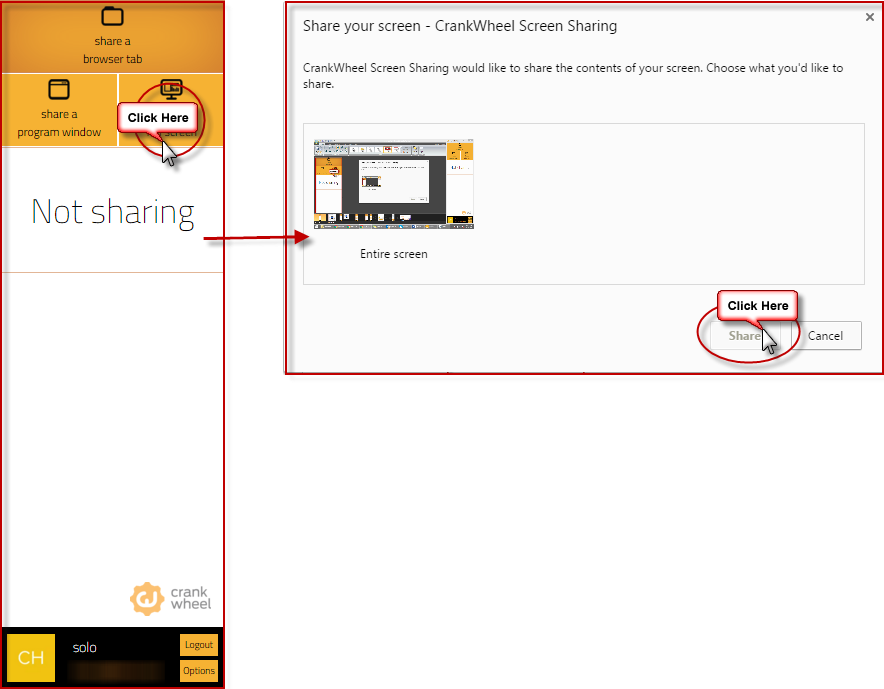This screenshot has height=689, width=884.
Task: Click the Entire screen label
Action: (394, 254)
